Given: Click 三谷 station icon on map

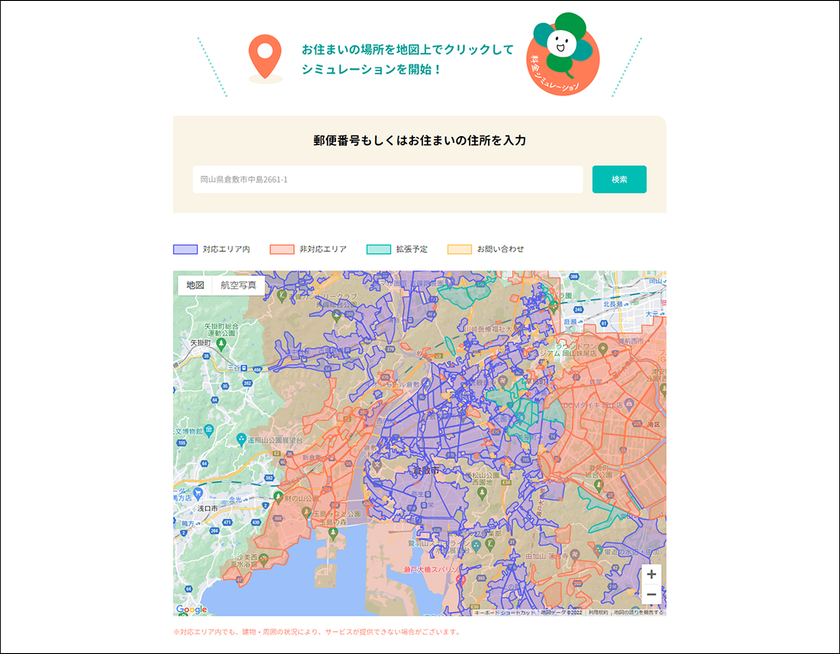Looking at the screenshot, I should point(244,368).
